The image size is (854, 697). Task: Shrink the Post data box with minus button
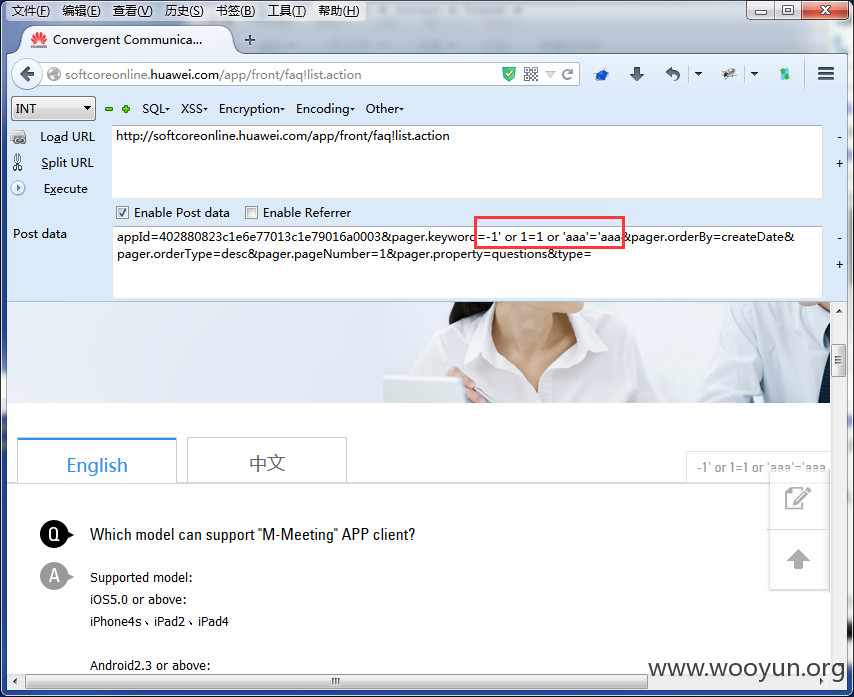839,239
